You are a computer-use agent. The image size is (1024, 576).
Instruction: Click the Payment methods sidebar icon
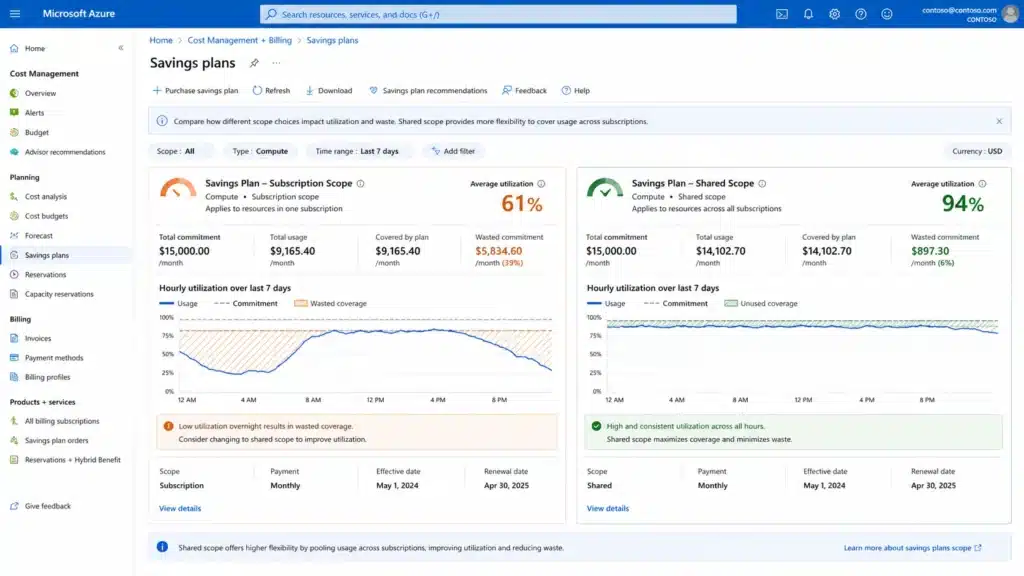14,357
